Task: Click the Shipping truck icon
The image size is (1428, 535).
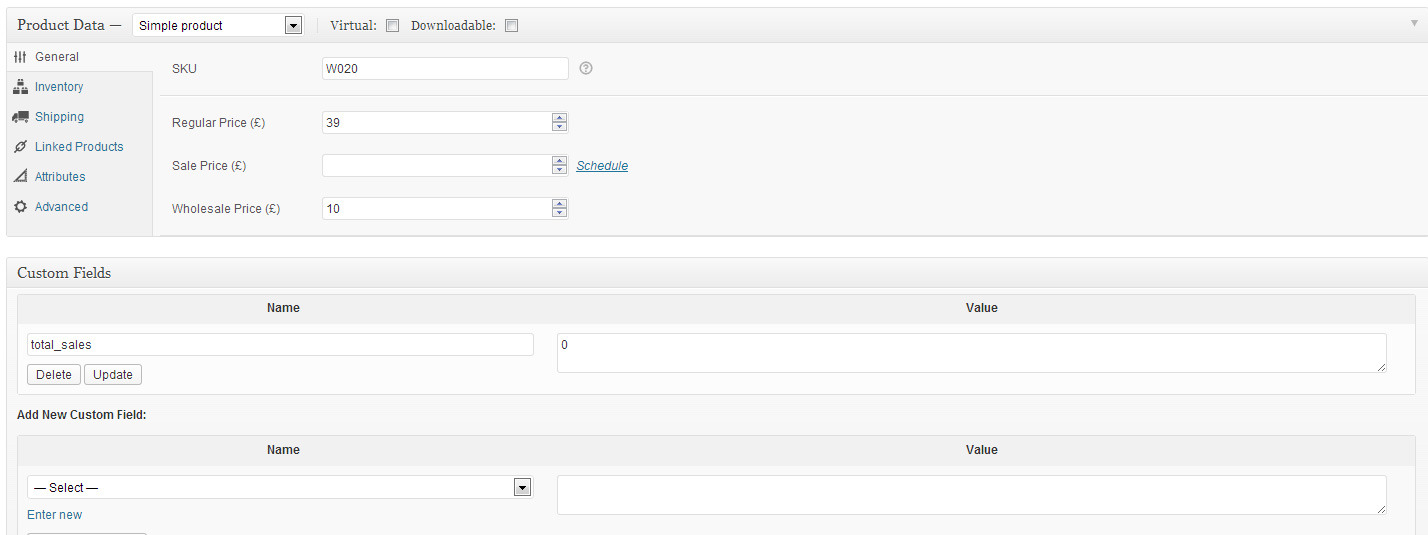Action: click(x=20, y=117)
